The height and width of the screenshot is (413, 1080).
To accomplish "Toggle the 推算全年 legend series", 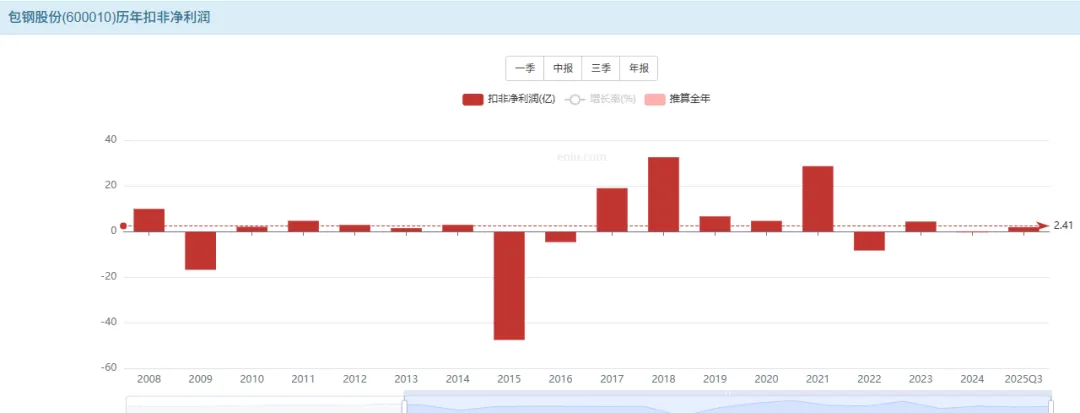I will [x=677, y=99].
